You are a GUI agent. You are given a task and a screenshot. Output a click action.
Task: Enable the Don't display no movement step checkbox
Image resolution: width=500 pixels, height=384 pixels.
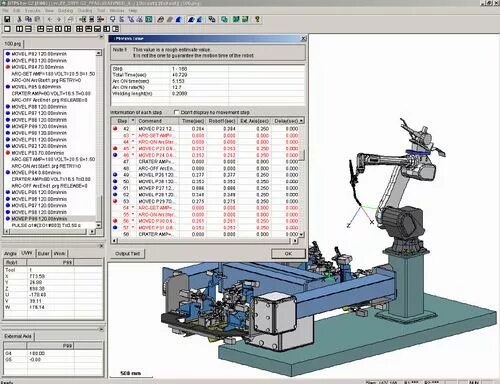click(x=177, y=112)
